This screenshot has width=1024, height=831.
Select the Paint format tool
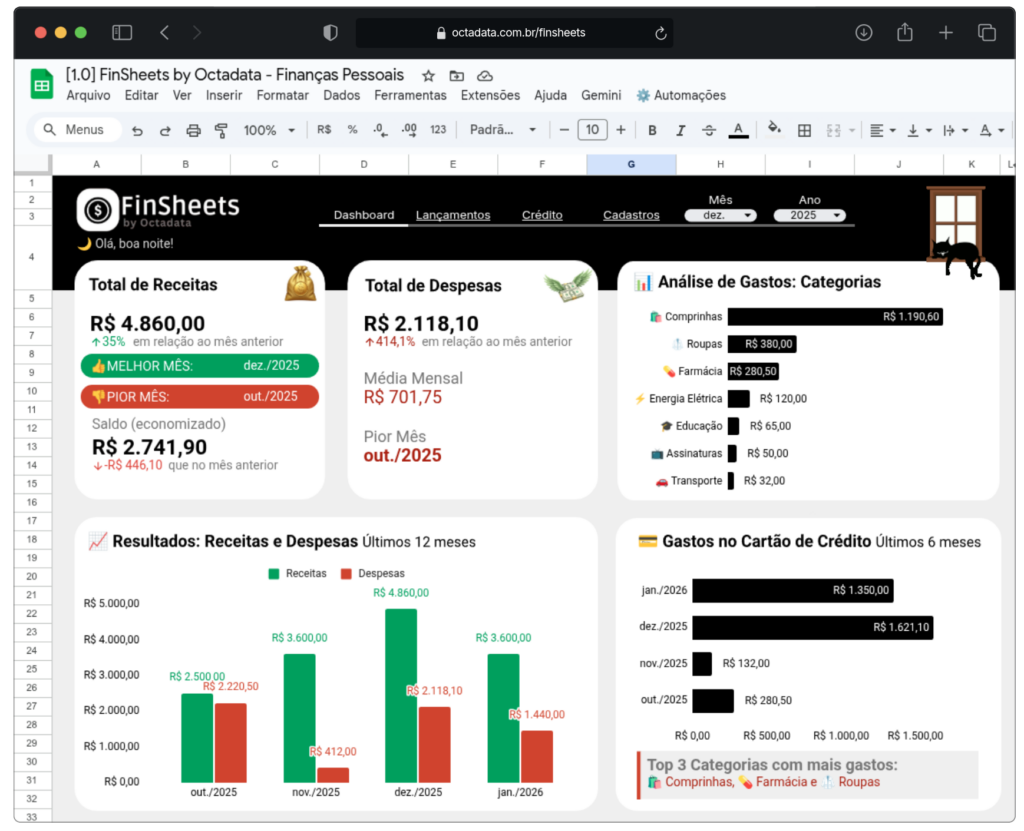tap(219, 130)
